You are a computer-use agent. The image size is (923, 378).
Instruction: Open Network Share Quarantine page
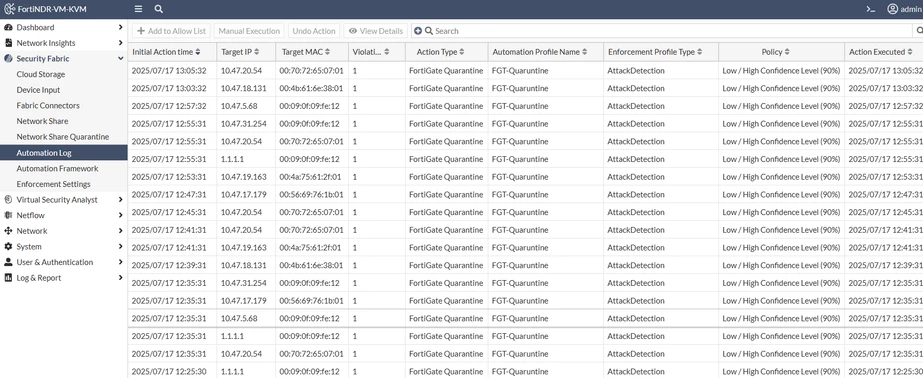64,137
